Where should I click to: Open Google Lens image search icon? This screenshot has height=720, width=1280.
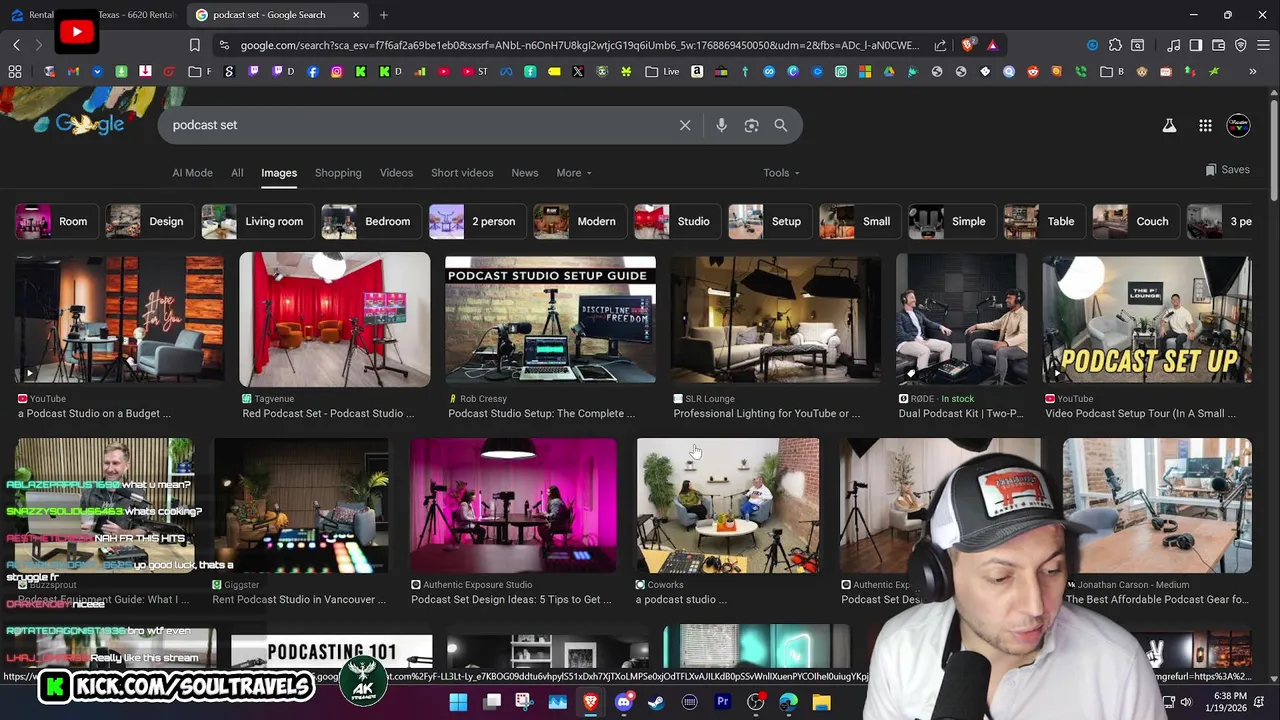(751, 125)
